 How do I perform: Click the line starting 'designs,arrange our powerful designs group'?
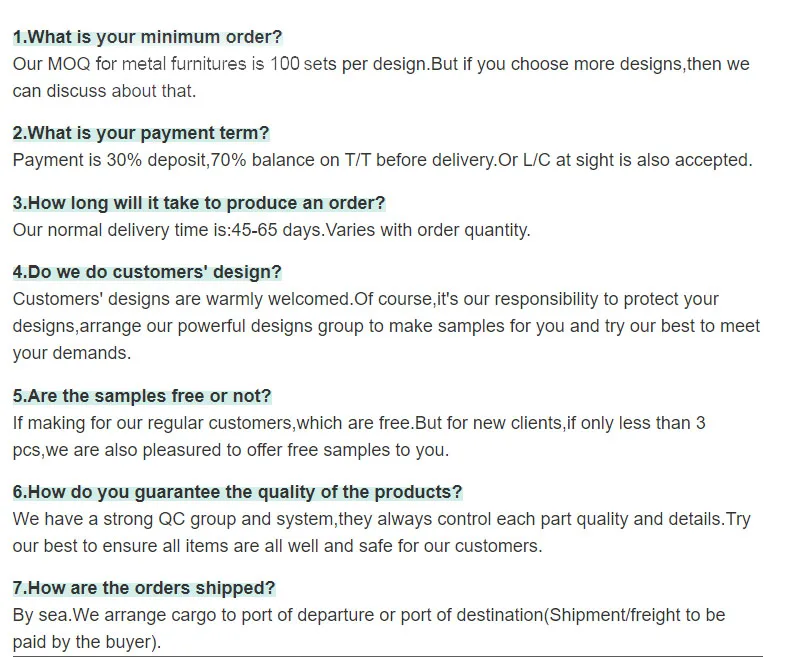click(386, 326)
